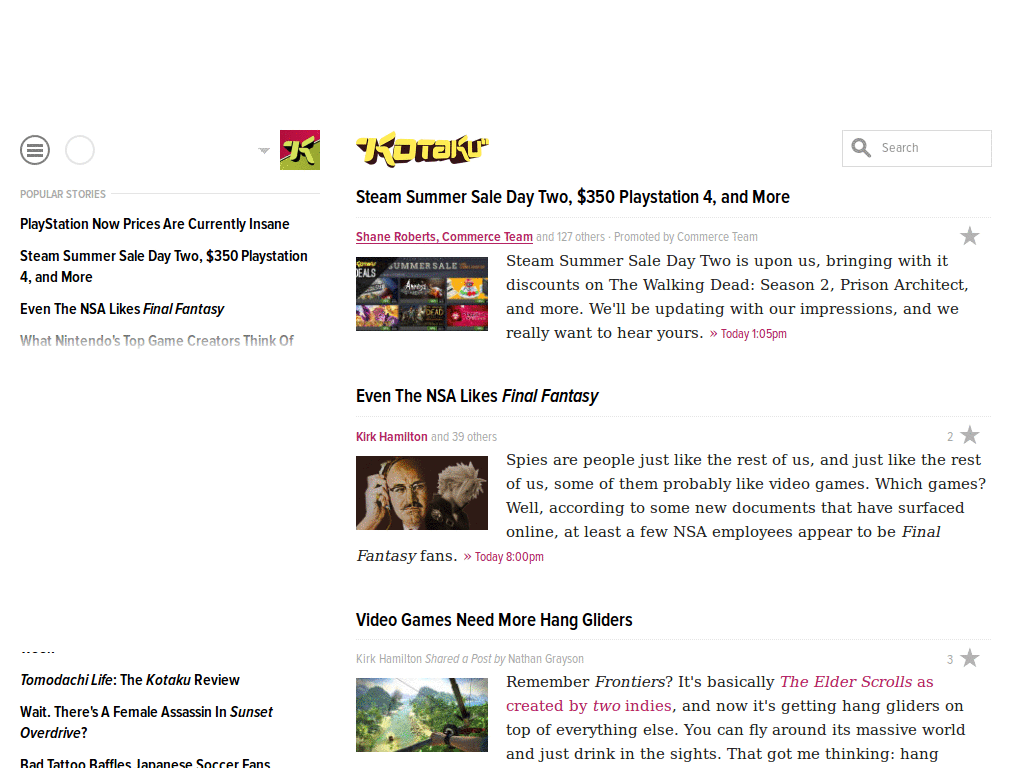Image resolution: width=1024 pixels, height=768 pixels.
Task: Open Wait. There's A Female Assassin In Sunset Overdrive?
Action: coord(146,722)
